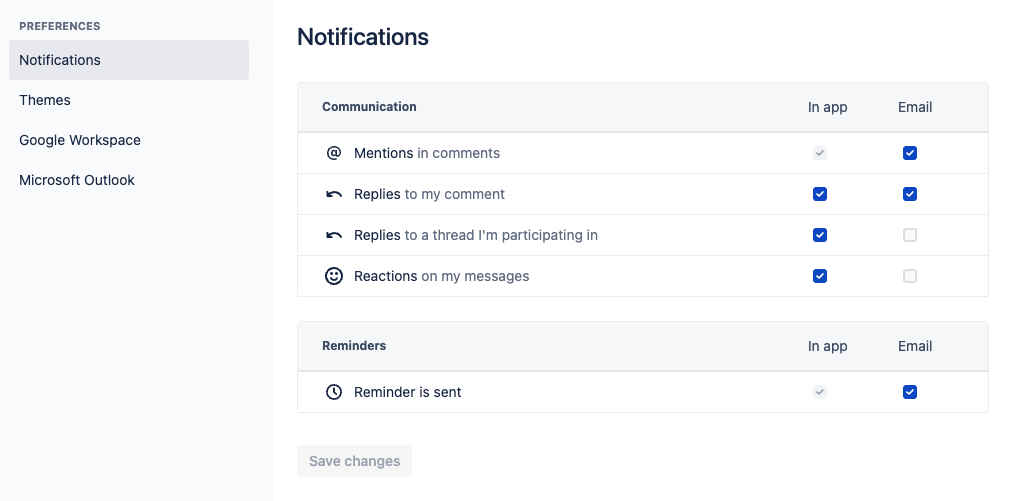Click reply arrow icon for thread replies row

tap(334, 235)
